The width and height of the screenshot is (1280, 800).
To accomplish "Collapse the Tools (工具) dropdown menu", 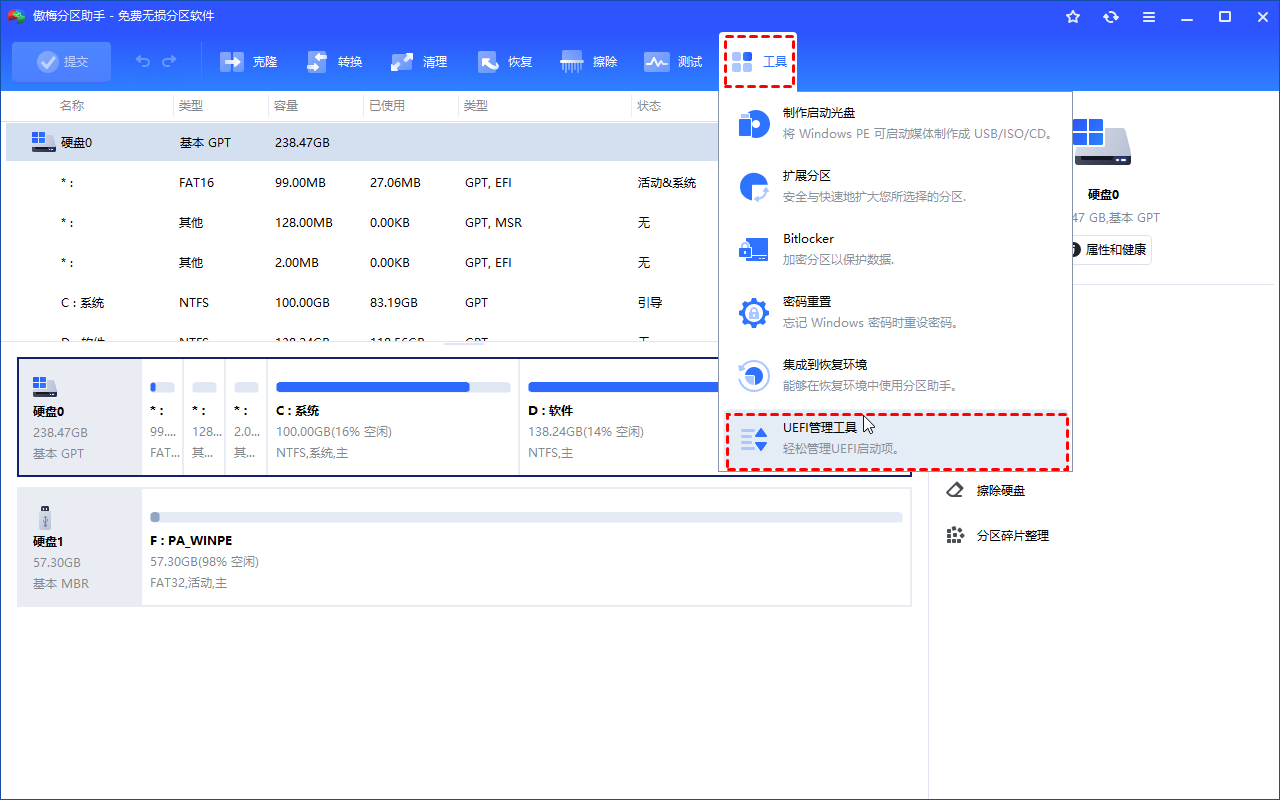I will coord(758,62).
